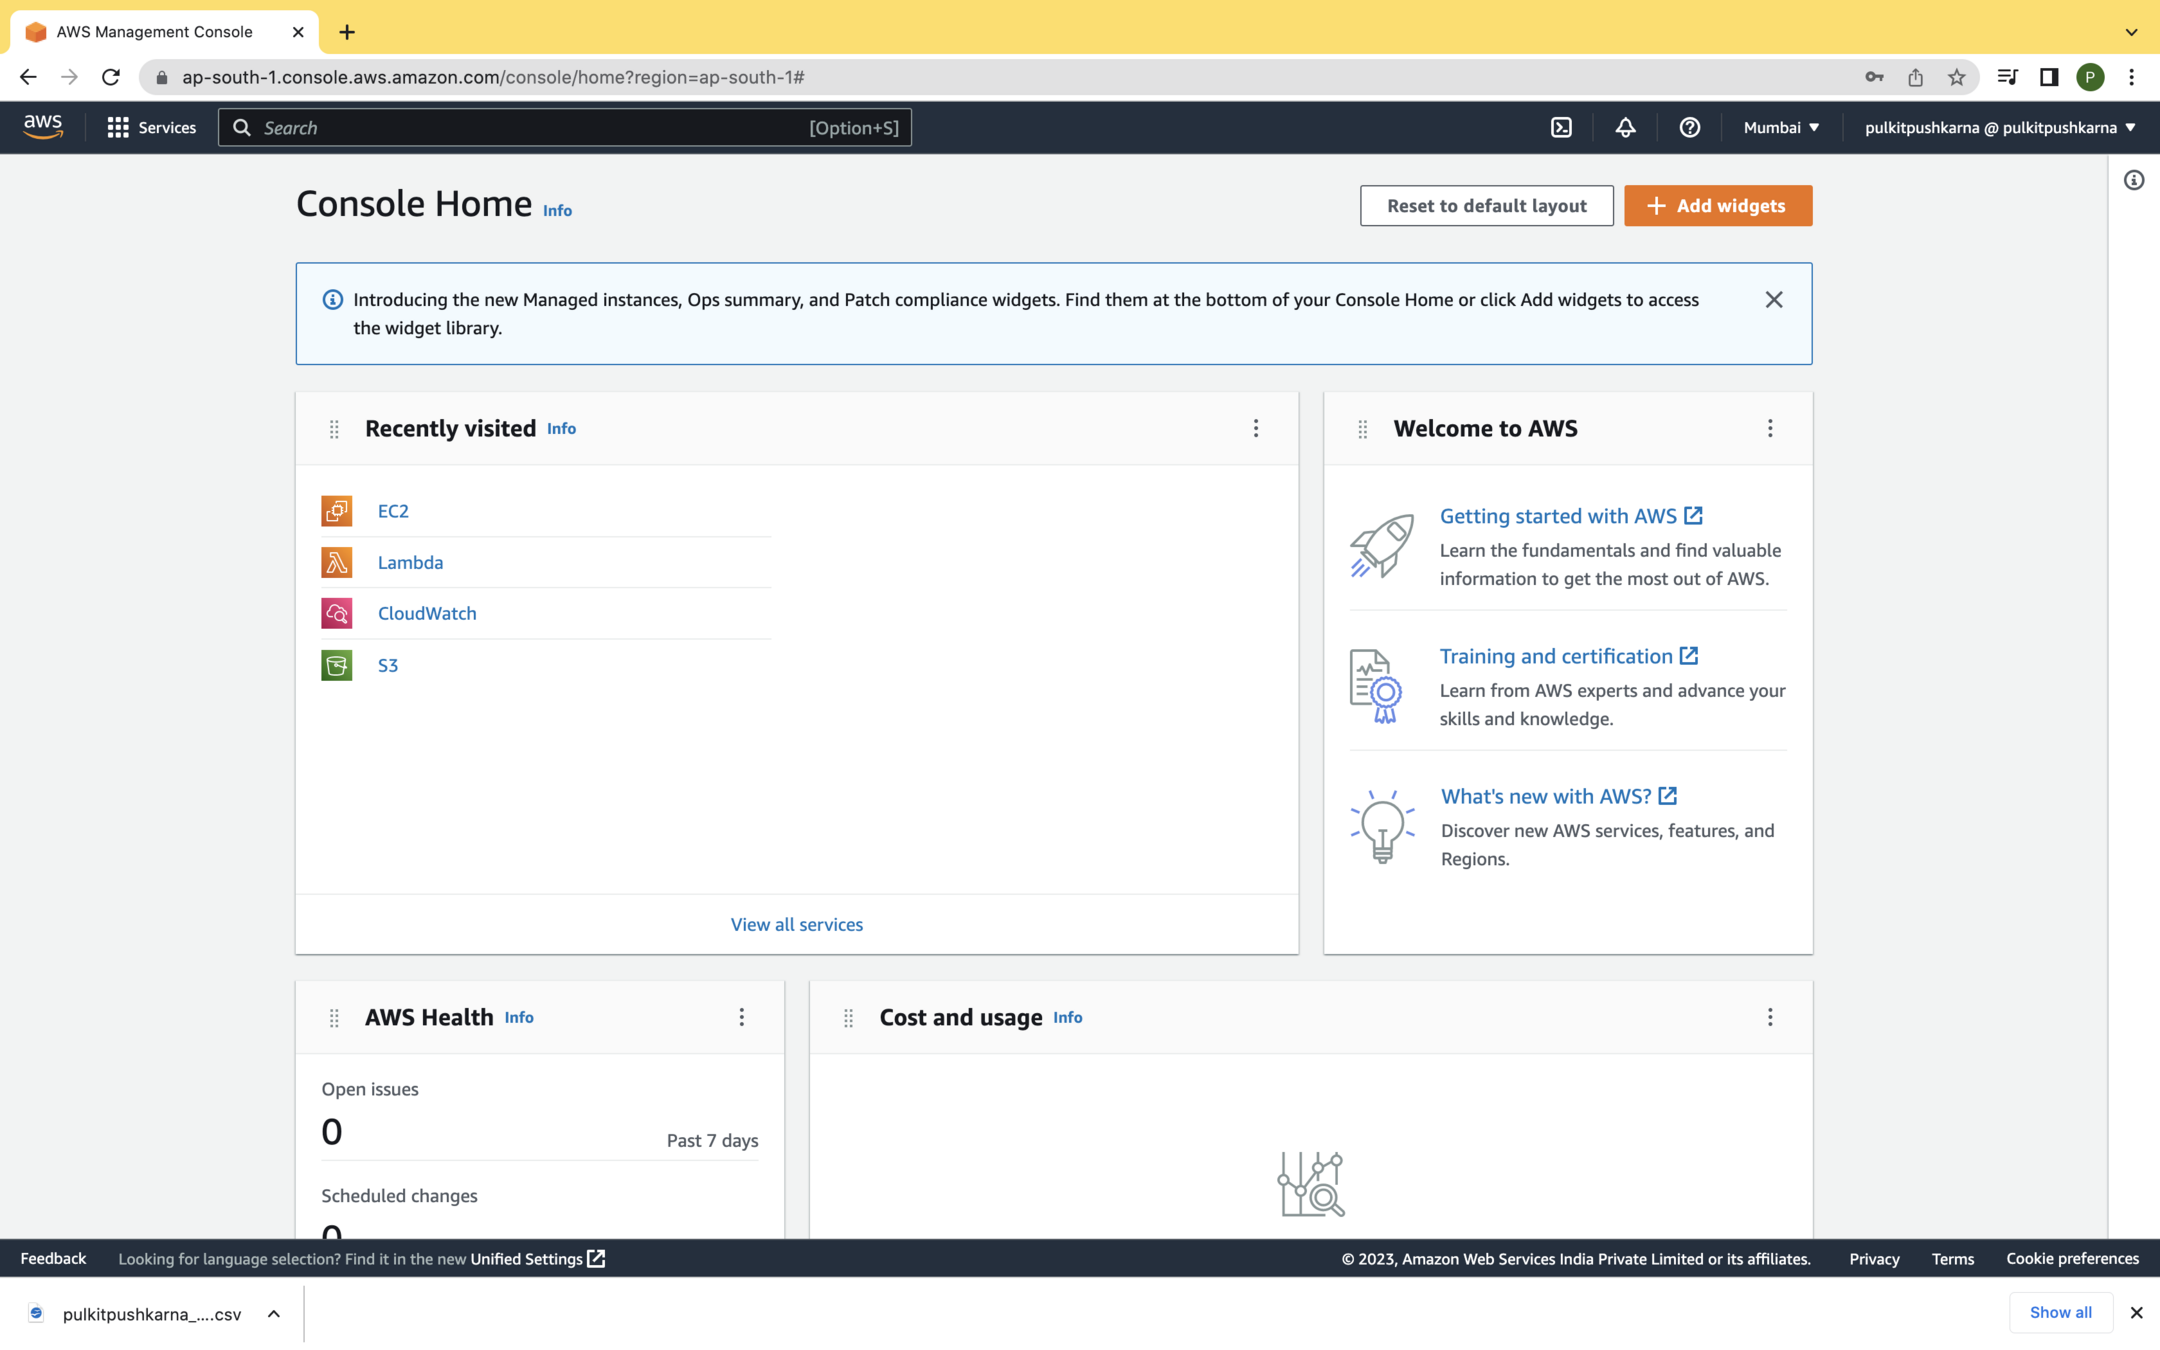Open Recently visited widget options menu
The height and width of the screenshot is (1350, 2160).
tap(1256, 428)
